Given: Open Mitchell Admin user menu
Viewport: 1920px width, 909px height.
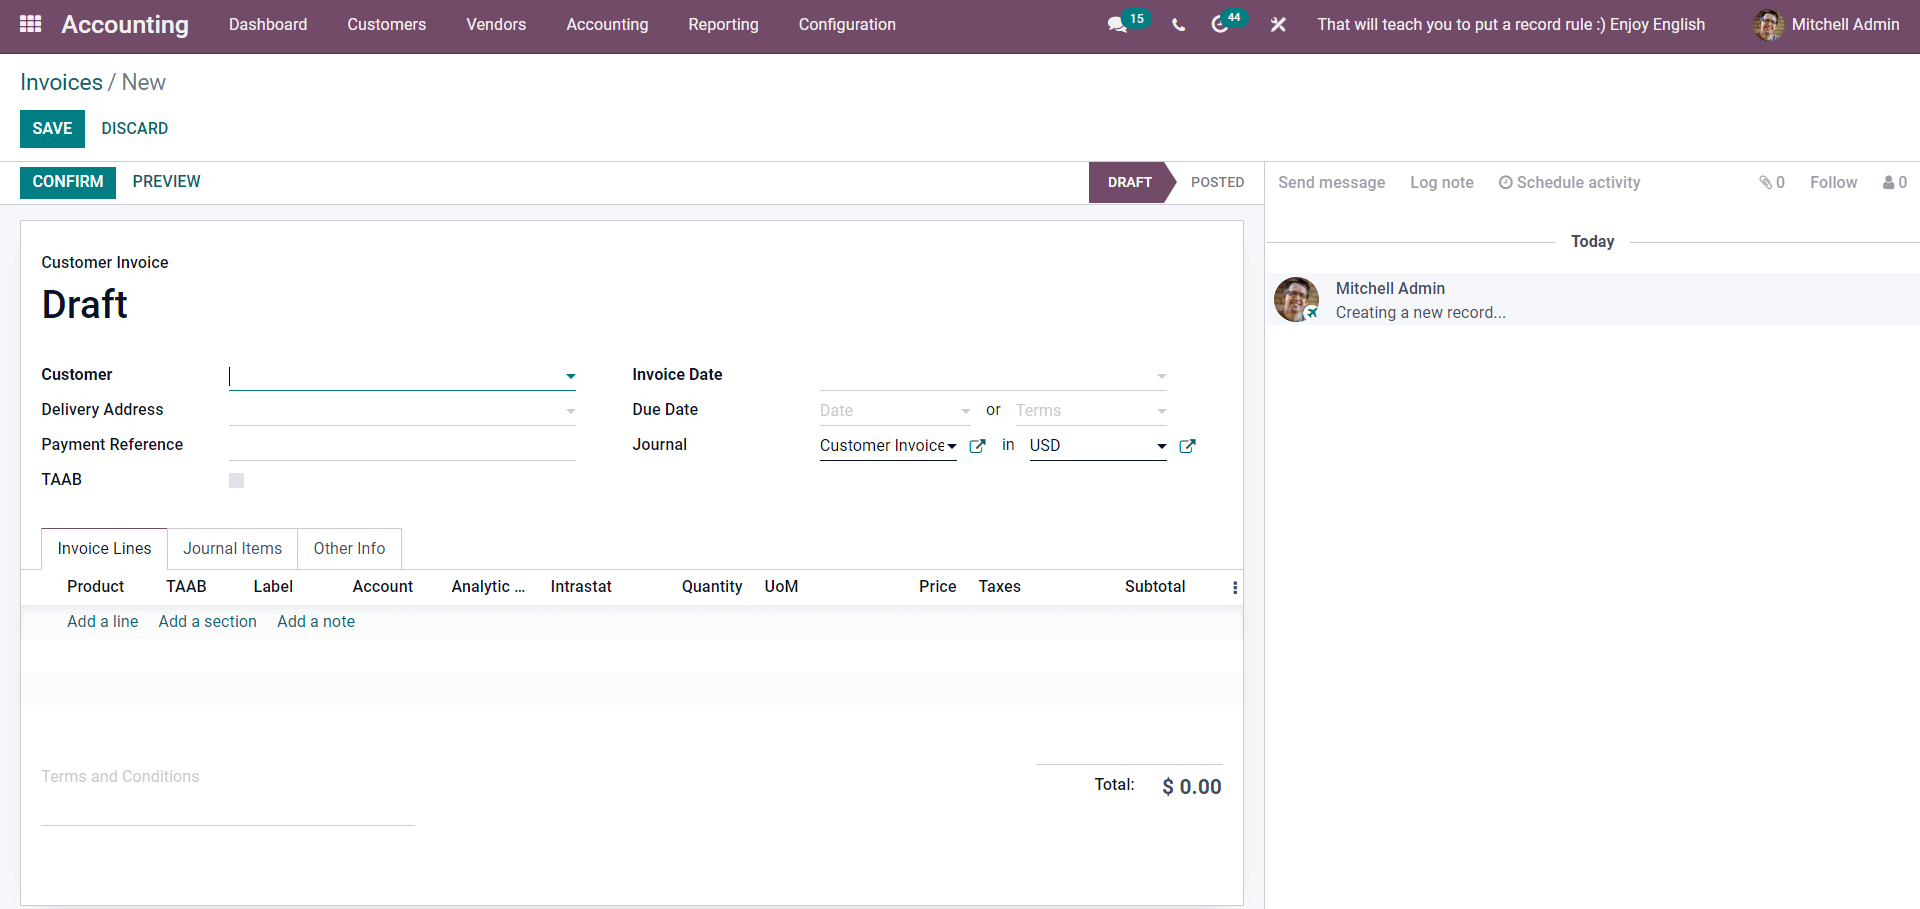Looking at the screenshot, I should pyautogui.click(x=1826, y=25).
